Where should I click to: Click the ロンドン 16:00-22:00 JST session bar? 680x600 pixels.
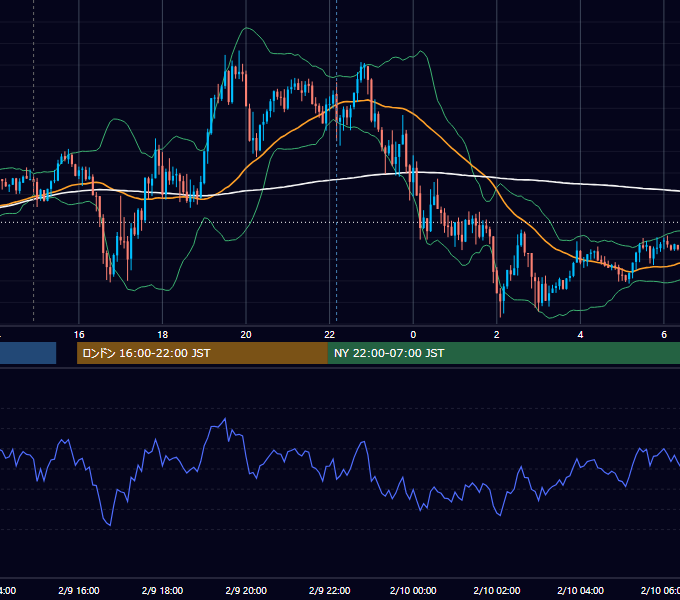click(x=202, y=353)
